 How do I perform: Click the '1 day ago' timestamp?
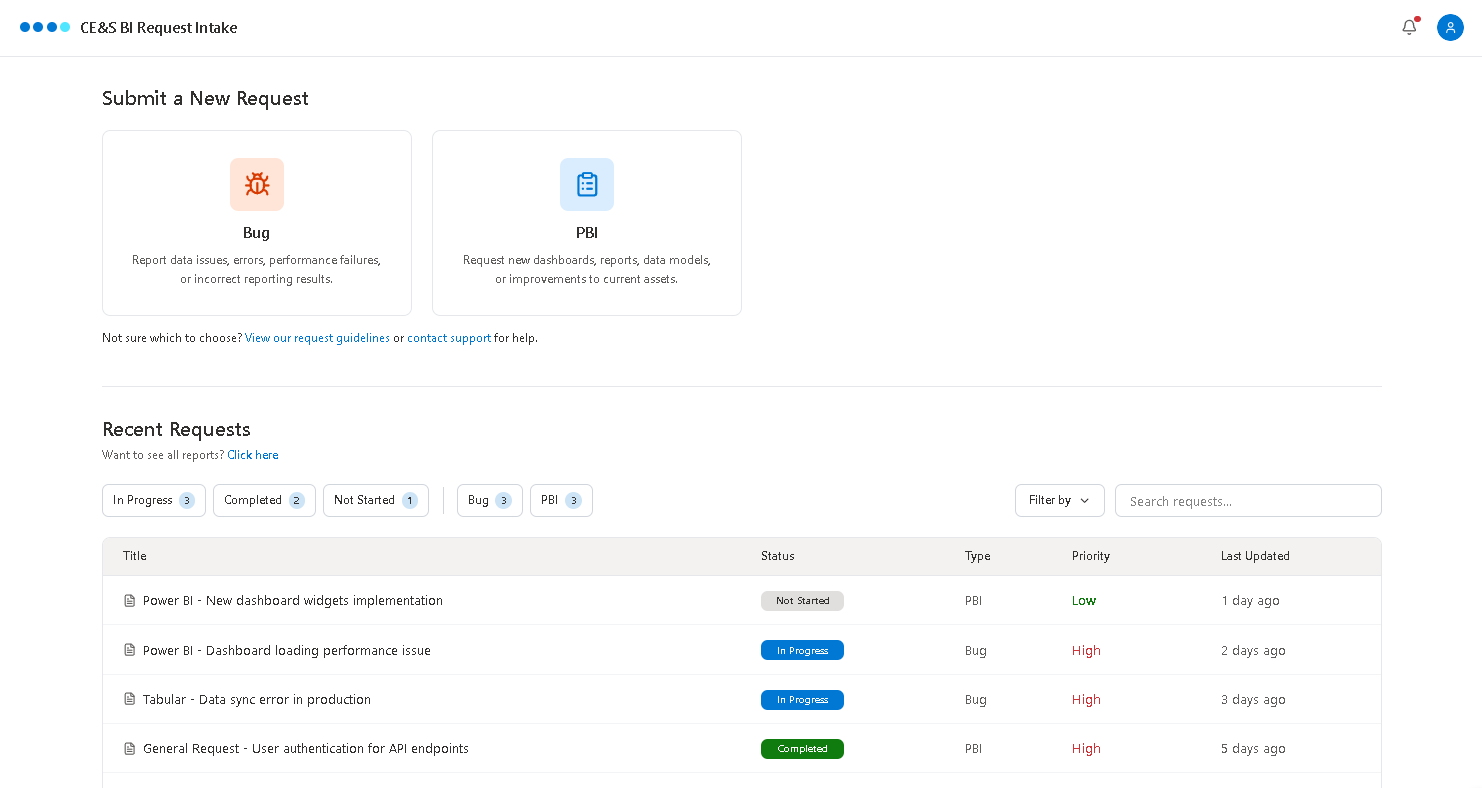(x=1250, y=601)
